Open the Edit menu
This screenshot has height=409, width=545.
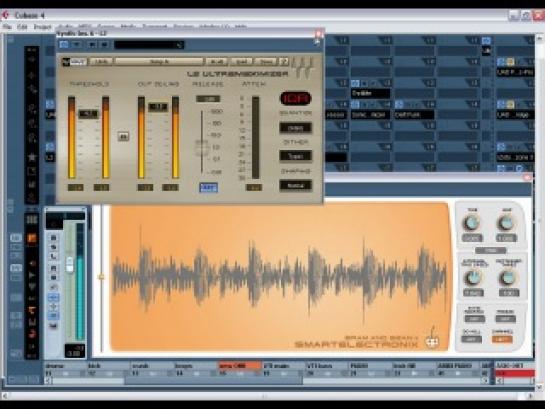22,27
